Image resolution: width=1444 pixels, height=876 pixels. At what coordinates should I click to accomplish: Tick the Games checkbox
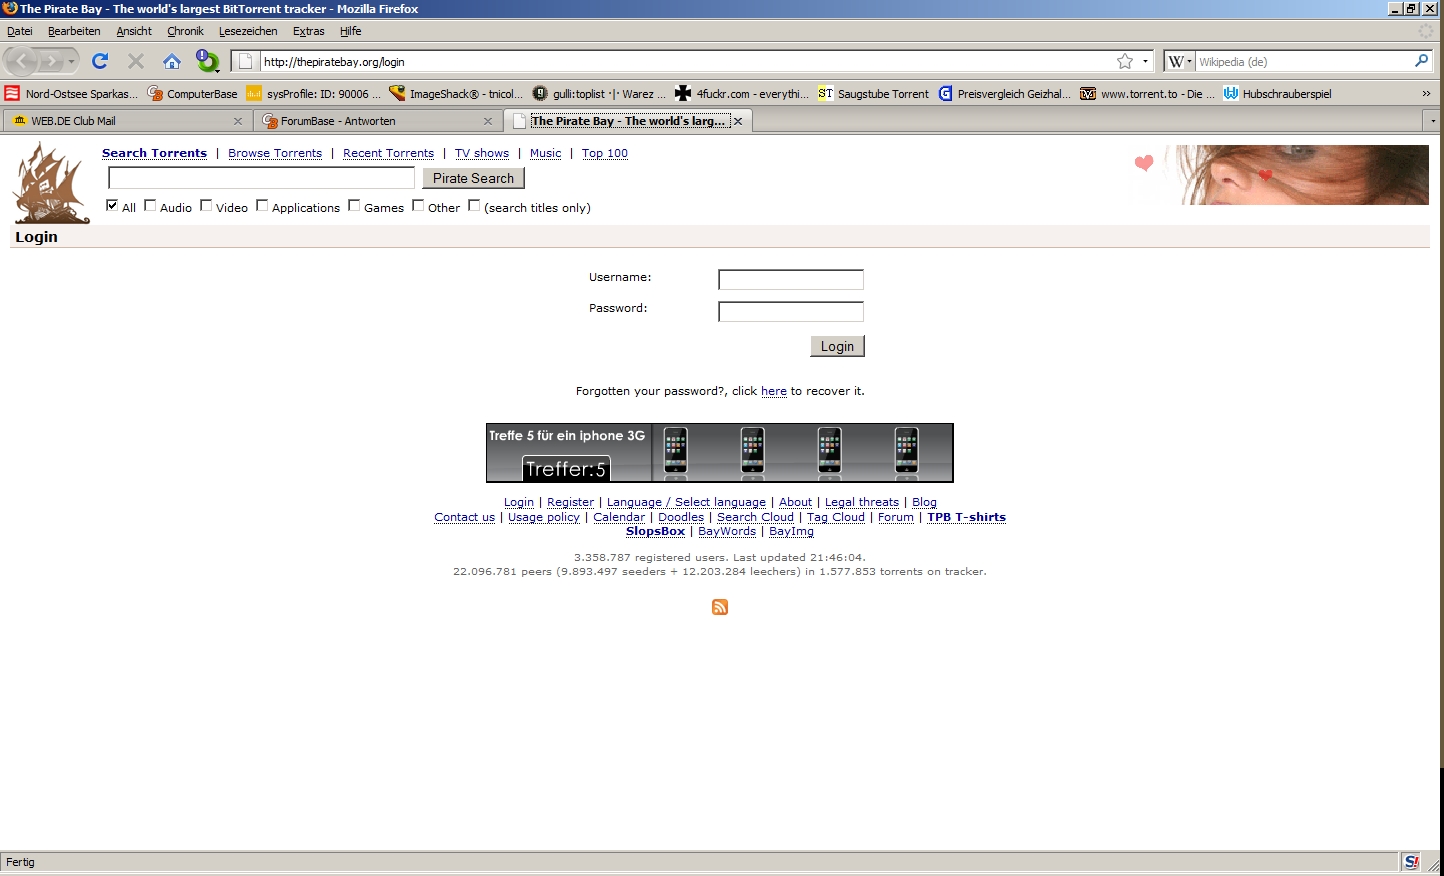click(x=354, y=205)
